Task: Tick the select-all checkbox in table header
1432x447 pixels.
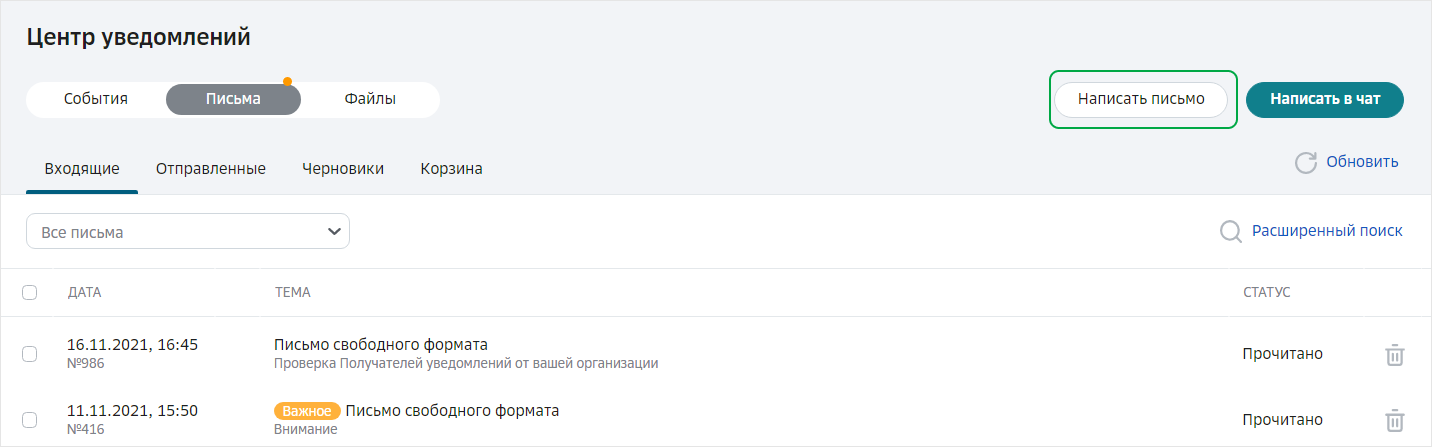Action: pos(29,293)
